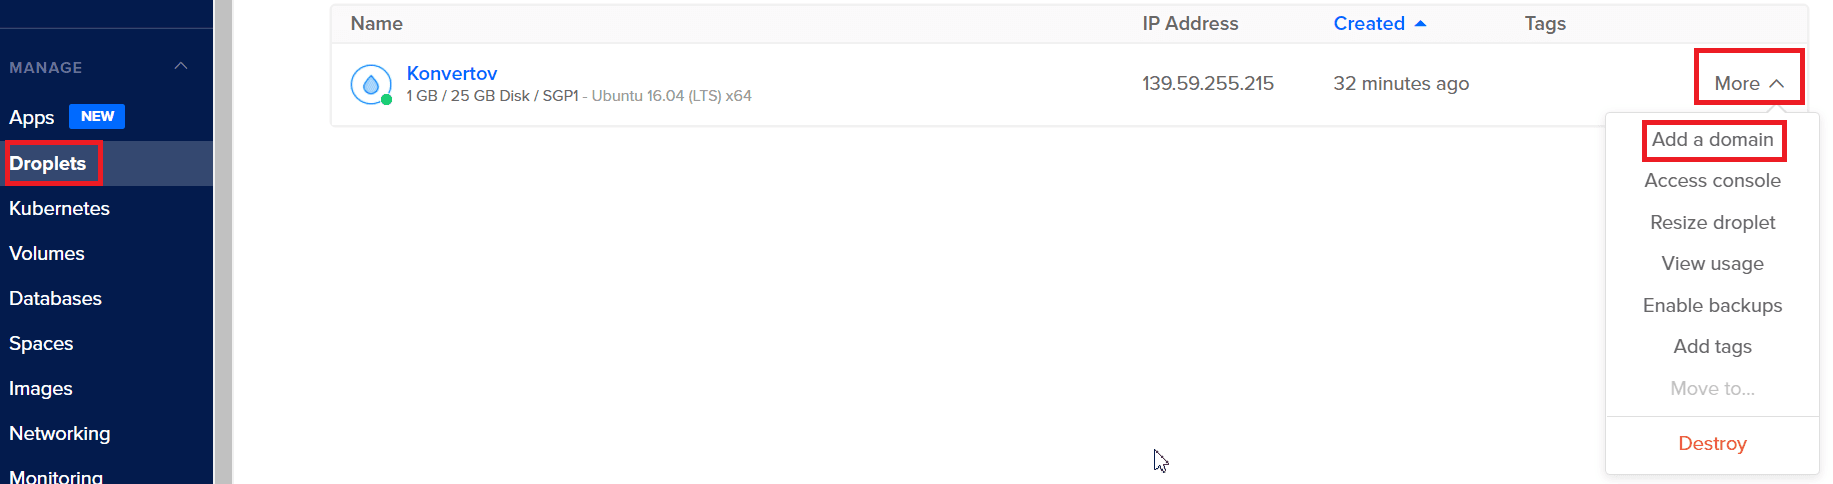1833x484 pixels.
Task: Collapse the MANAGE section chevron
Action: [x=181, y=66]
